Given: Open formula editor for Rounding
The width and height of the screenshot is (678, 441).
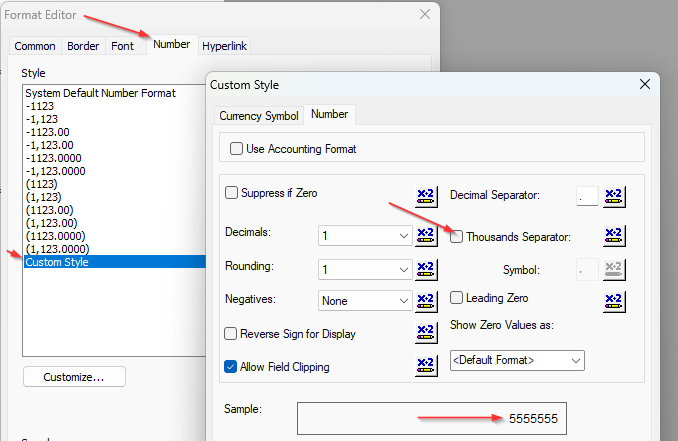Looking at the screenshot, I should pyautogui.click(x=426, y=269).
